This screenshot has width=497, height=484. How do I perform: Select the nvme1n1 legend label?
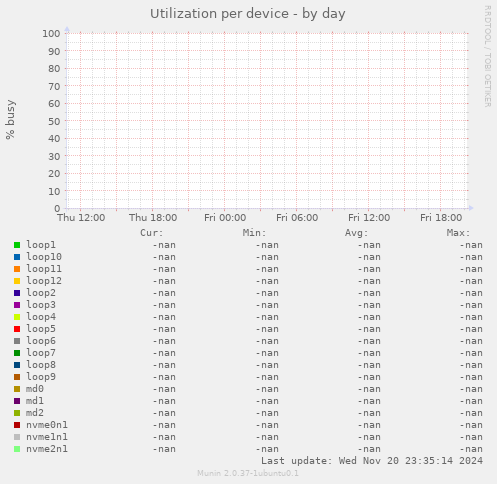tap(47, 437)
